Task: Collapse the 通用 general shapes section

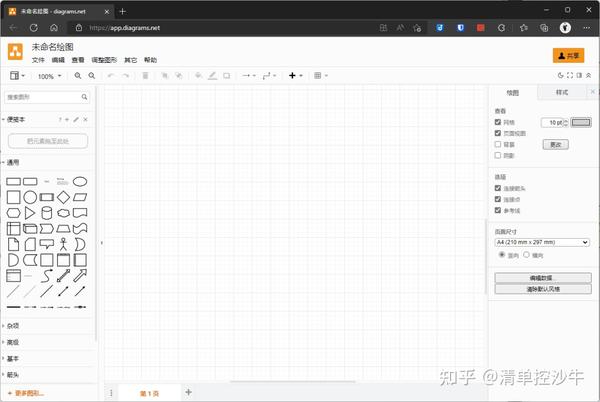Action: (11, 163)
